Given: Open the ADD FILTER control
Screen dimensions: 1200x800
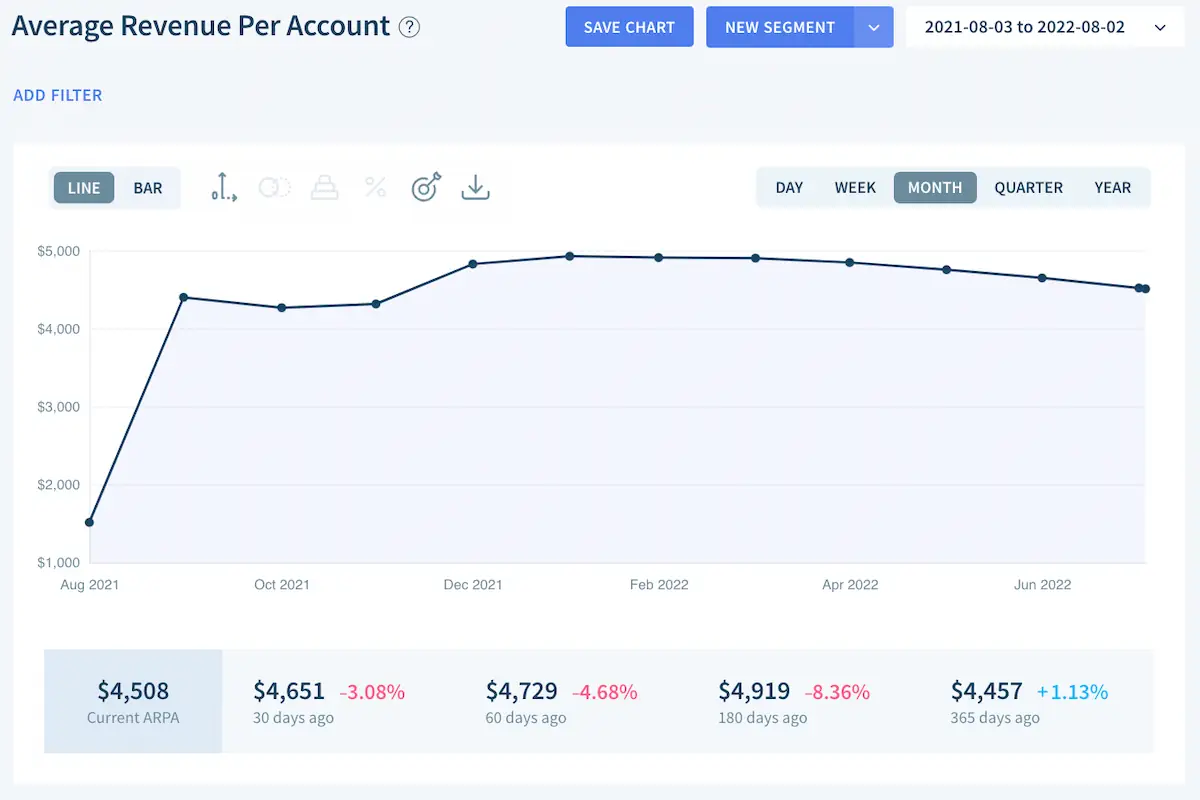Looking at the screenshot, I should pos(57,95).
